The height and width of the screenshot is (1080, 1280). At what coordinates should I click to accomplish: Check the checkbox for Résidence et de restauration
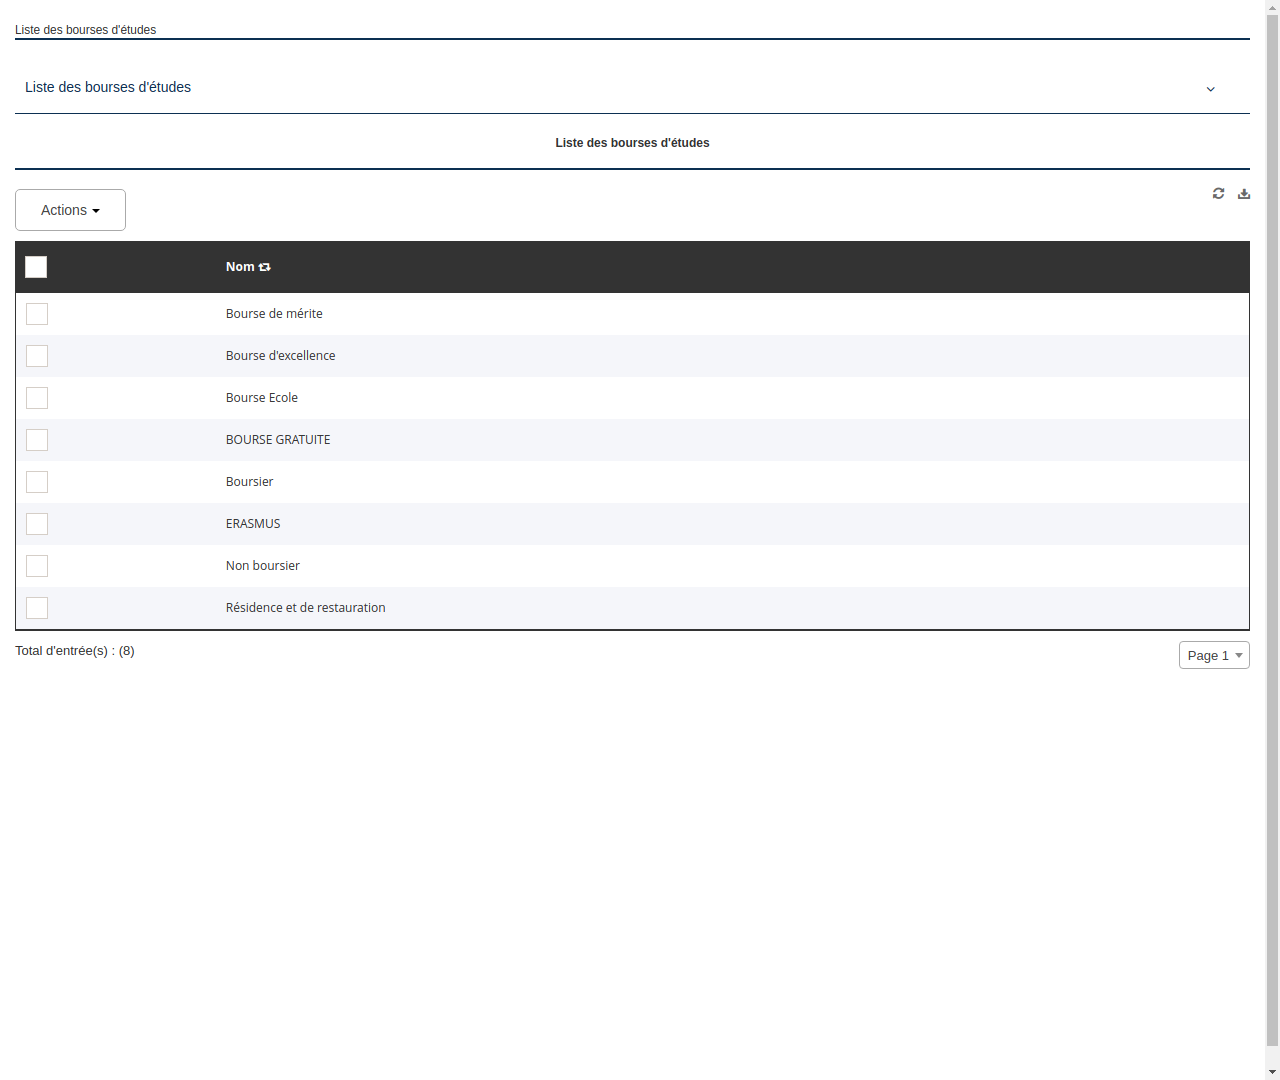point(37,607)
